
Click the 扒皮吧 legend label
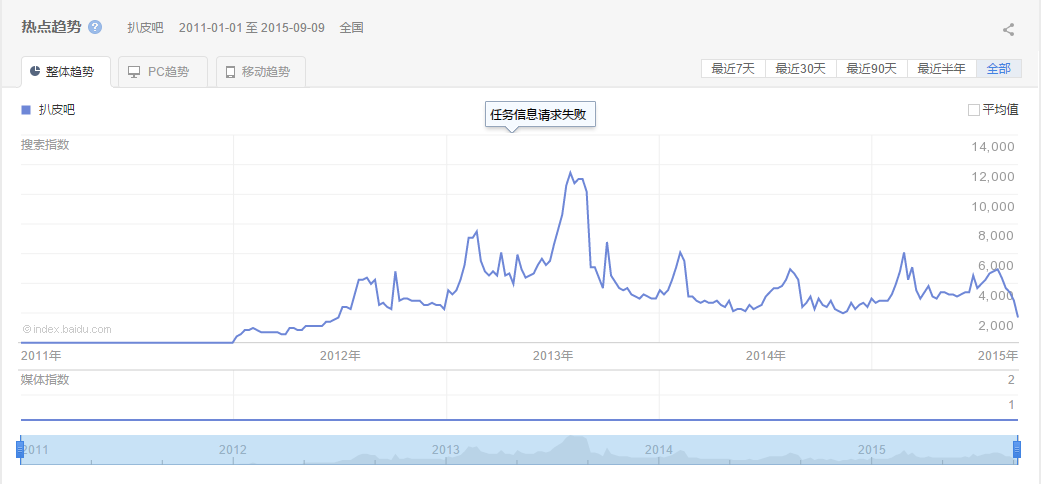(x=57, y=110)
